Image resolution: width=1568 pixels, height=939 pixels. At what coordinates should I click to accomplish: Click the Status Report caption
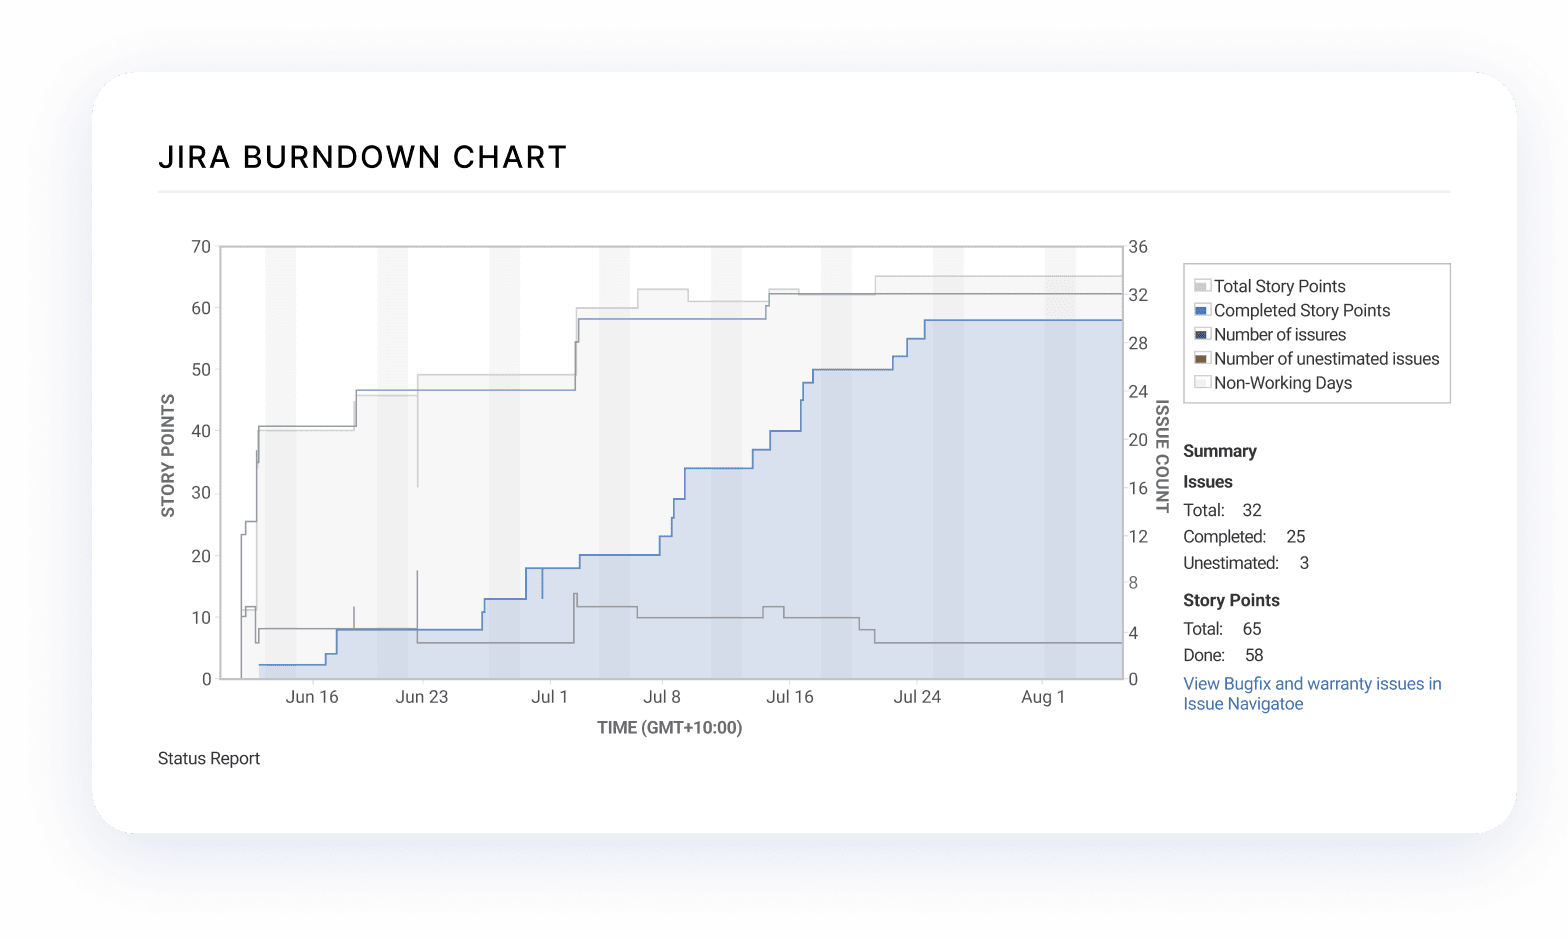[x=209, y=758]
